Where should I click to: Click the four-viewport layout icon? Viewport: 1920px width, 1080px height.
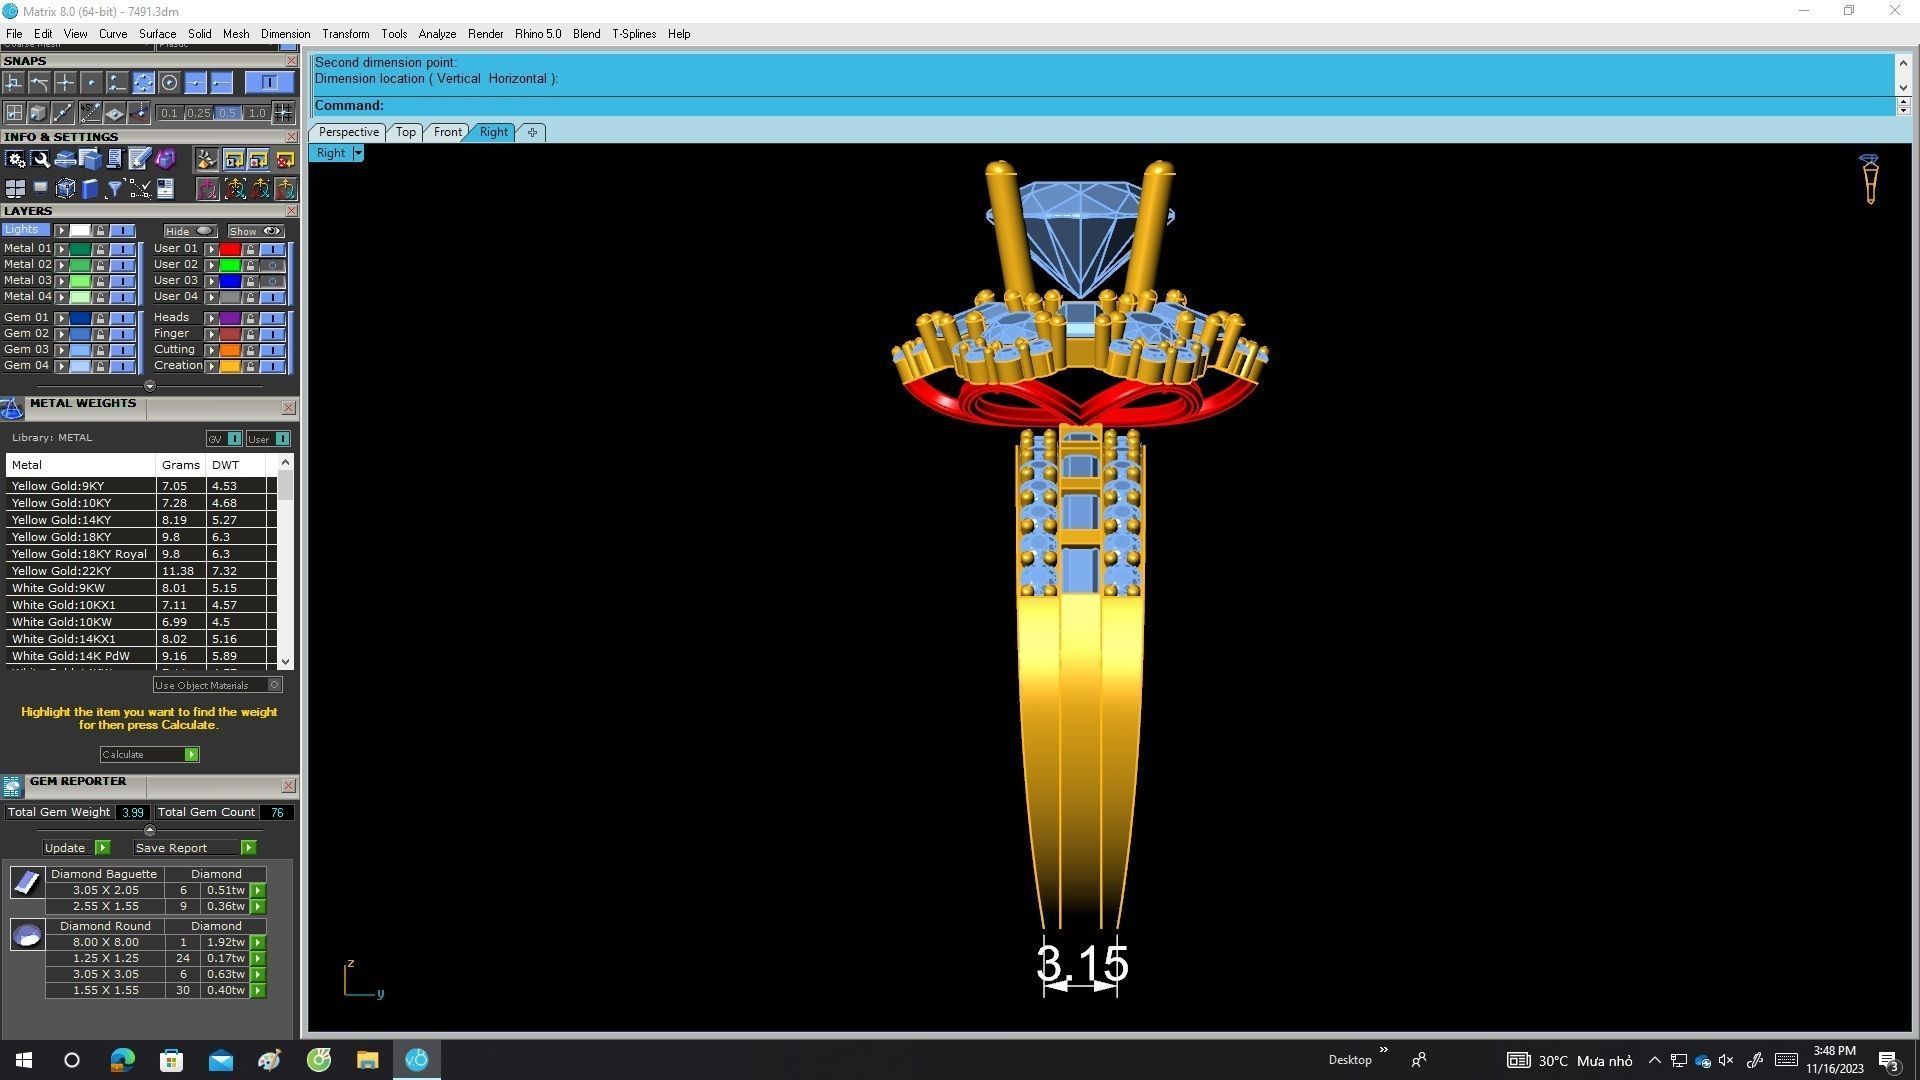[15, 188]
